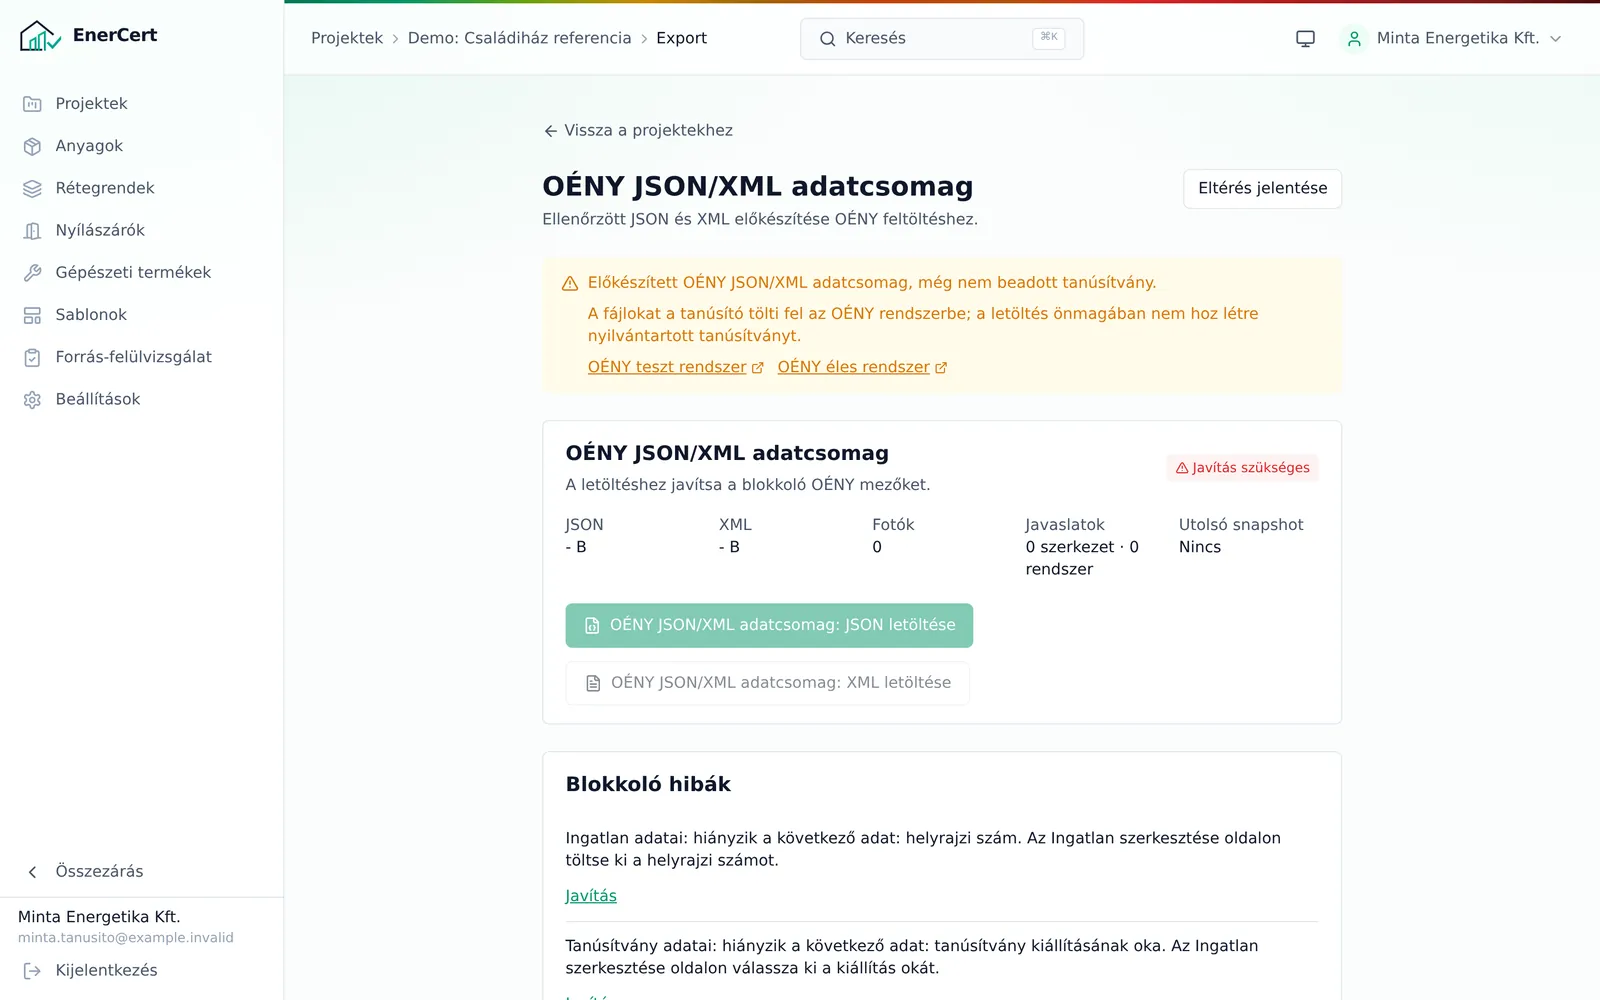The image size is (1600, 1000).
Task: Click the JSON size label
Action: click(x=584, y=525)
